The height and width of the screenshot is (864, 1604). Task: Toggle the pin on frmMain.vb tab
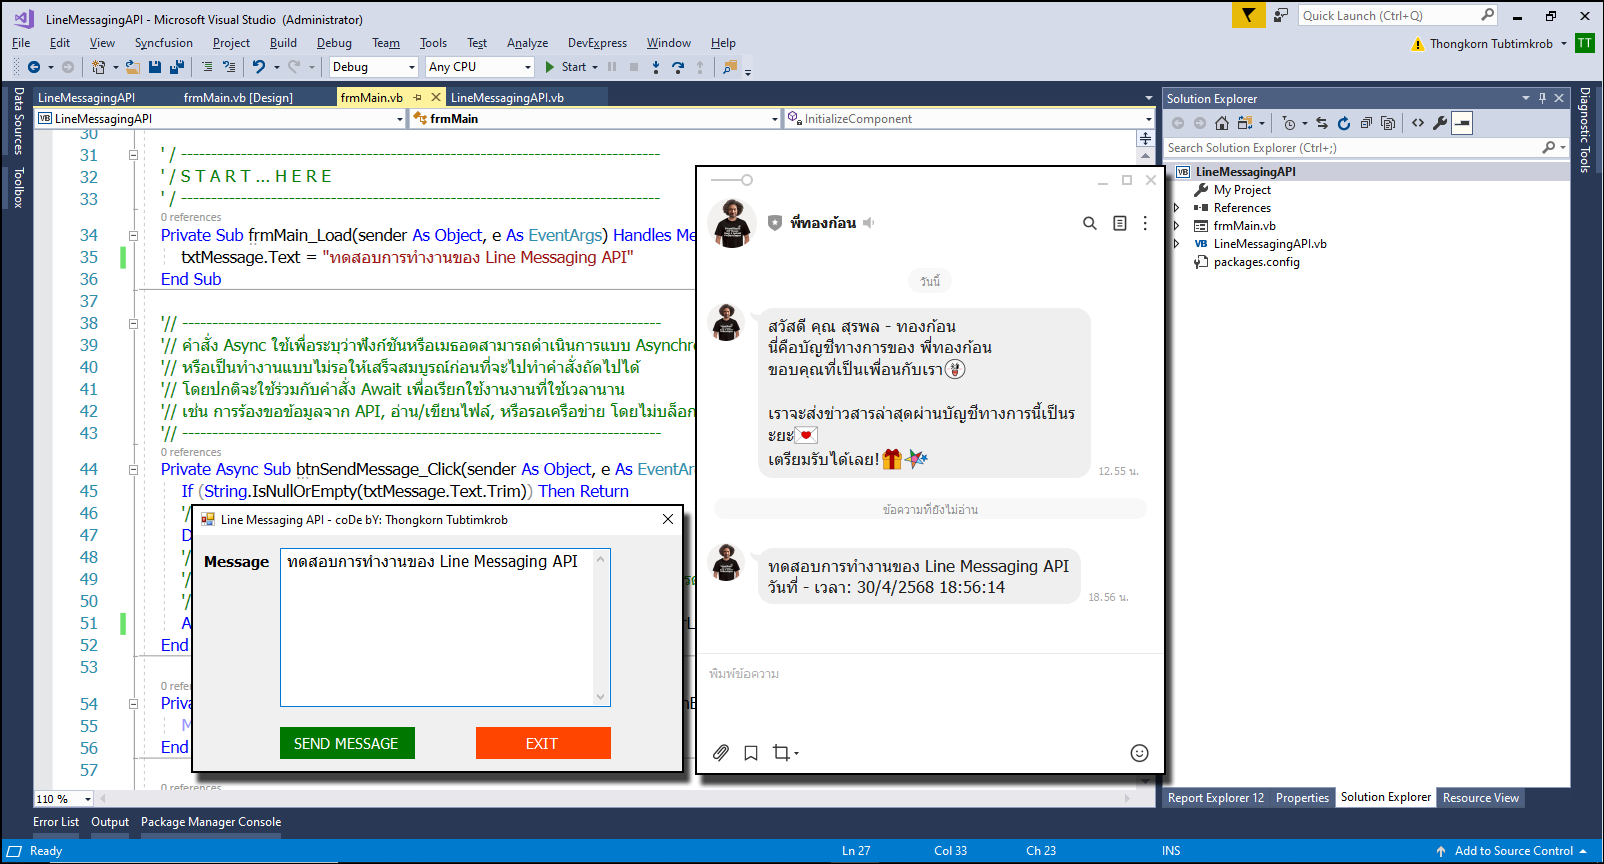click(418, 97)
